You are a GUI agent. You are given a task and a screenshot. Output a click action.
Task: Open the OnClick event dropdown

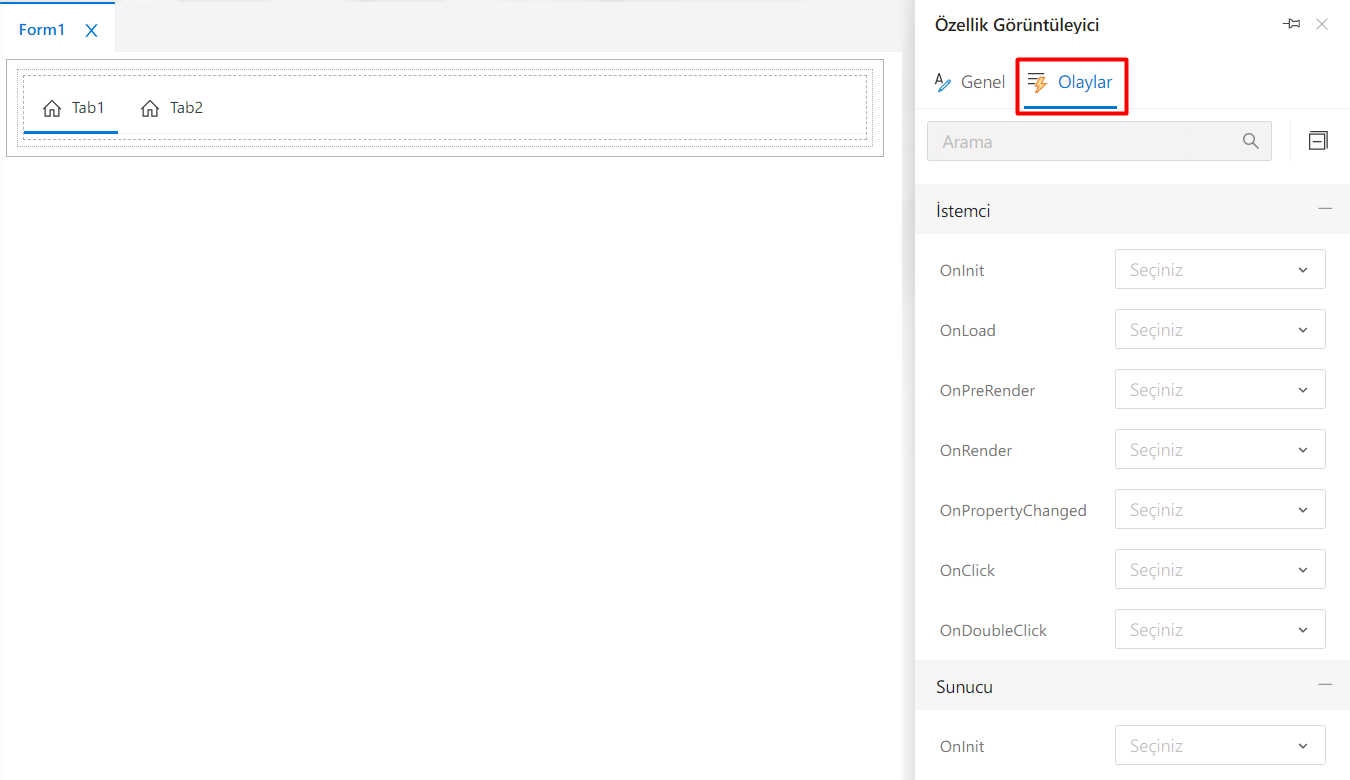(1219, 570)
